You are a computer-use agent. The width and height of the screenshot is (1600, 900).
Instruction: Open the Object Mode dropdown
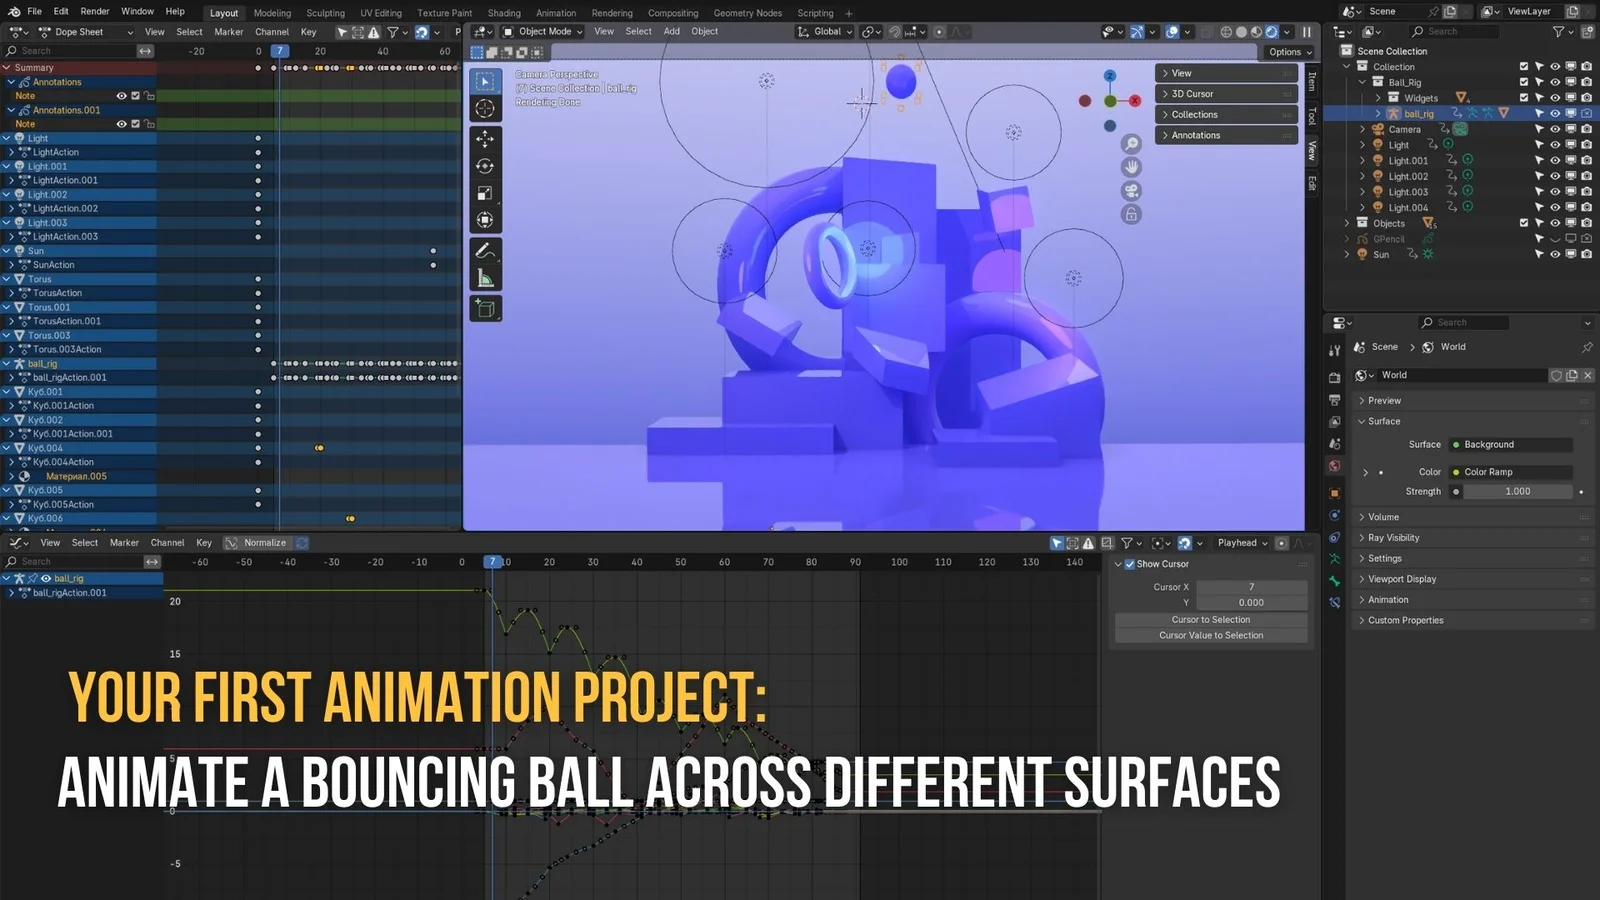pos(543,31)
